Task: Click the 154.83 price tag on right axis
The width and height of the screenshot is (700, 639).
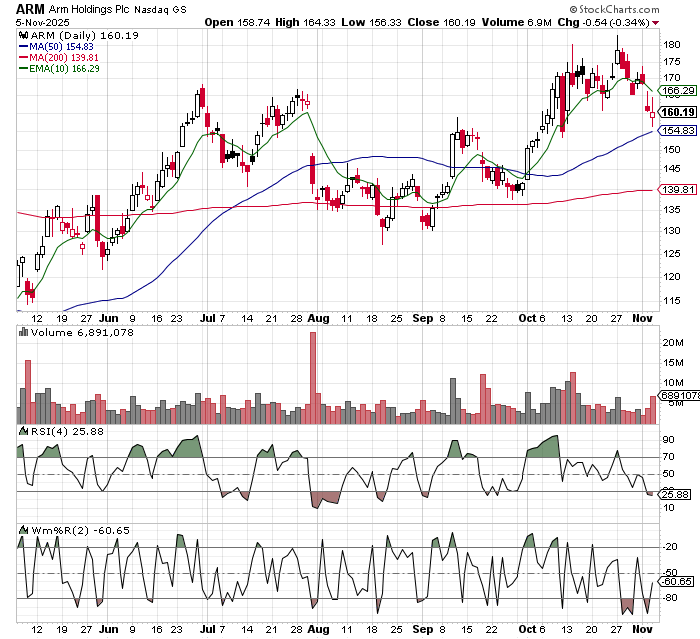Action: (x=678, y=130)
